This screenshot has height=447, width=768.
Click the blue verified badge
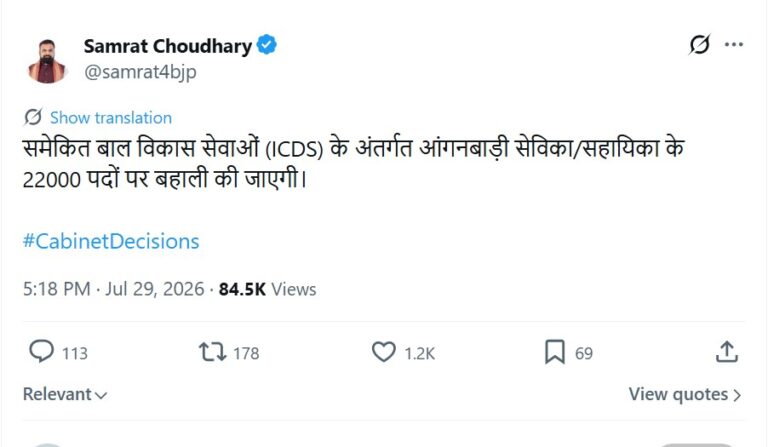click(267, 45)
